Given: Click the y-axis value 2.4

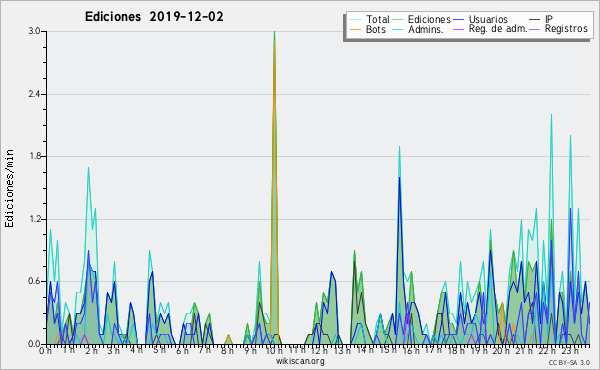Looking at the screenshot, I should click(x=34, y=94).
